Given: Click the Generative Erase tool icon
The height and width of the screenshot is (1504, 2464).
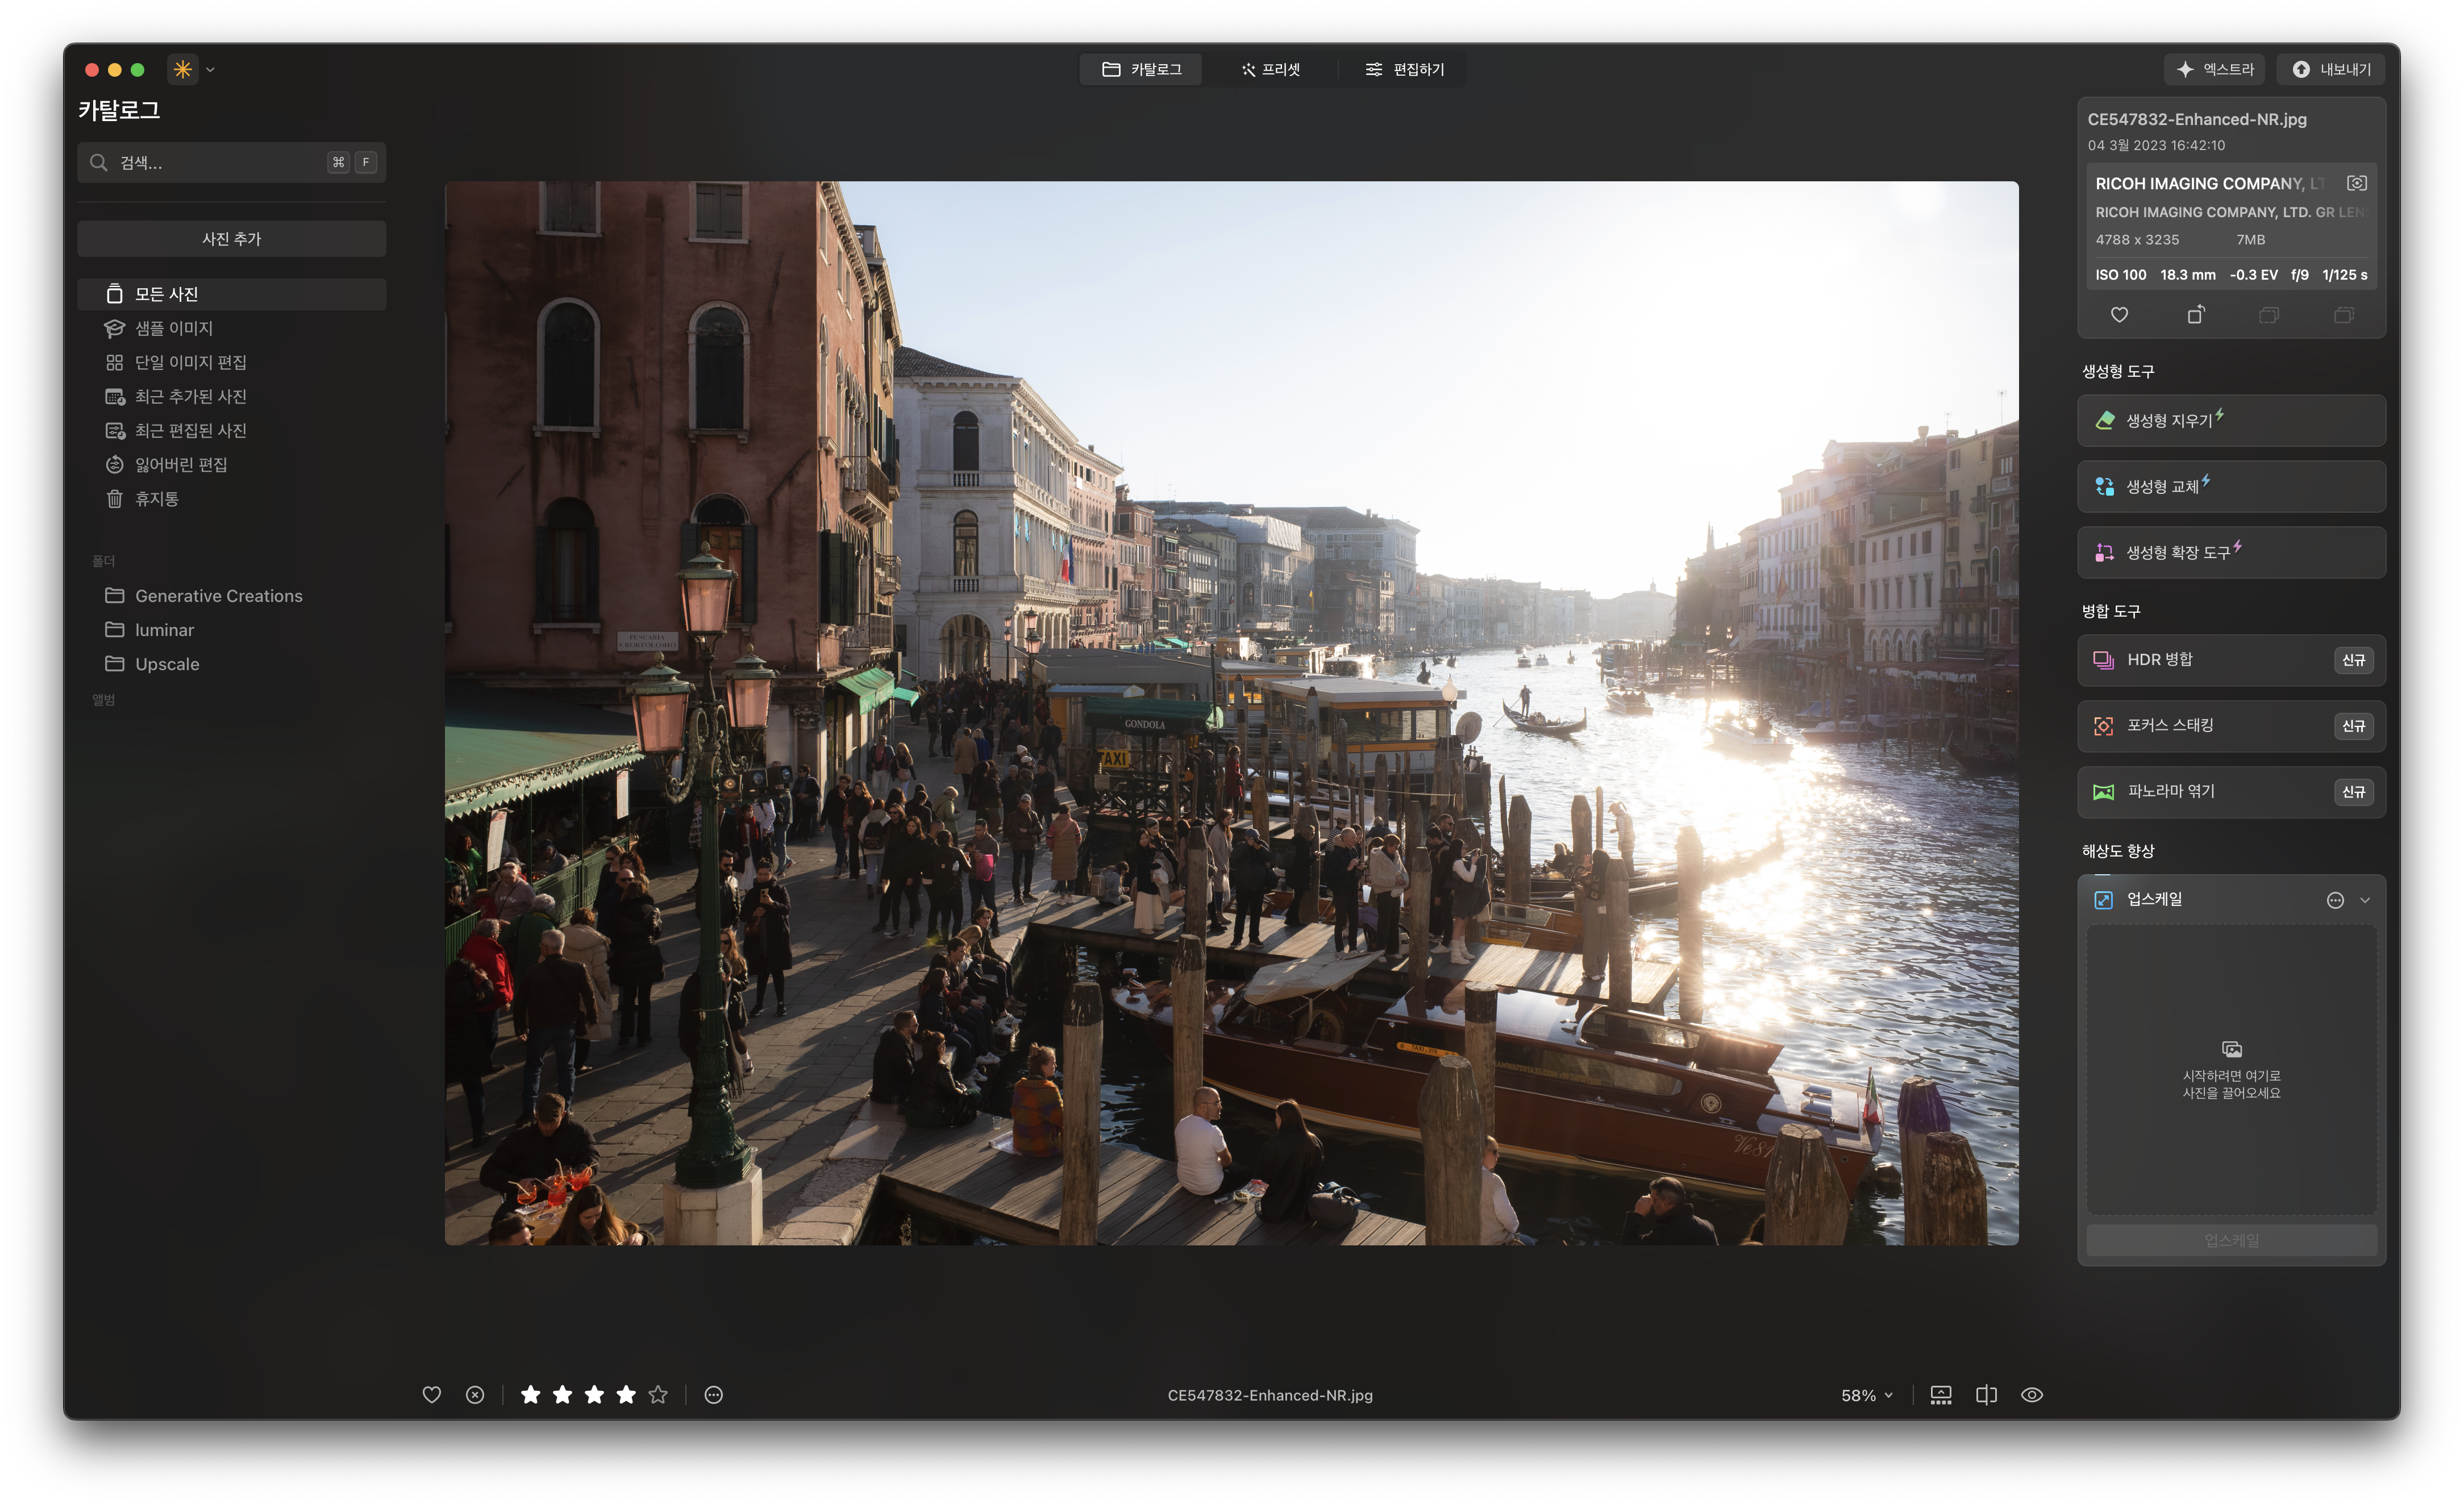Looking at the screenshot, I should (2105, 420).
